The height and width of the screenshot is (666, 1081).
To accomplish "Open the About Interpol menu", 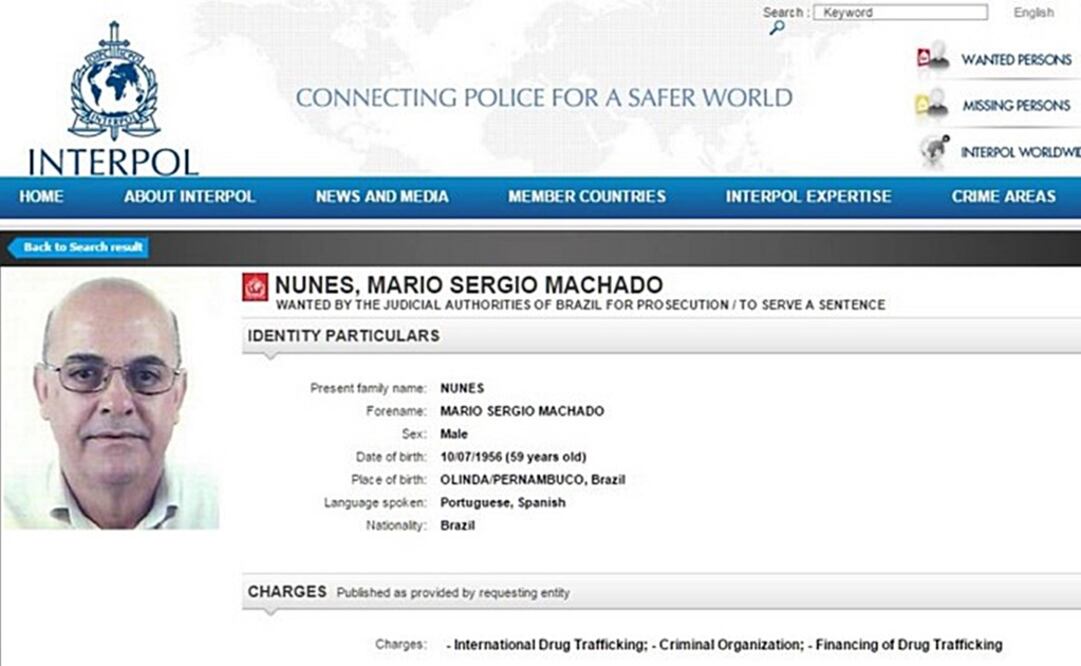I will point(190,197).
